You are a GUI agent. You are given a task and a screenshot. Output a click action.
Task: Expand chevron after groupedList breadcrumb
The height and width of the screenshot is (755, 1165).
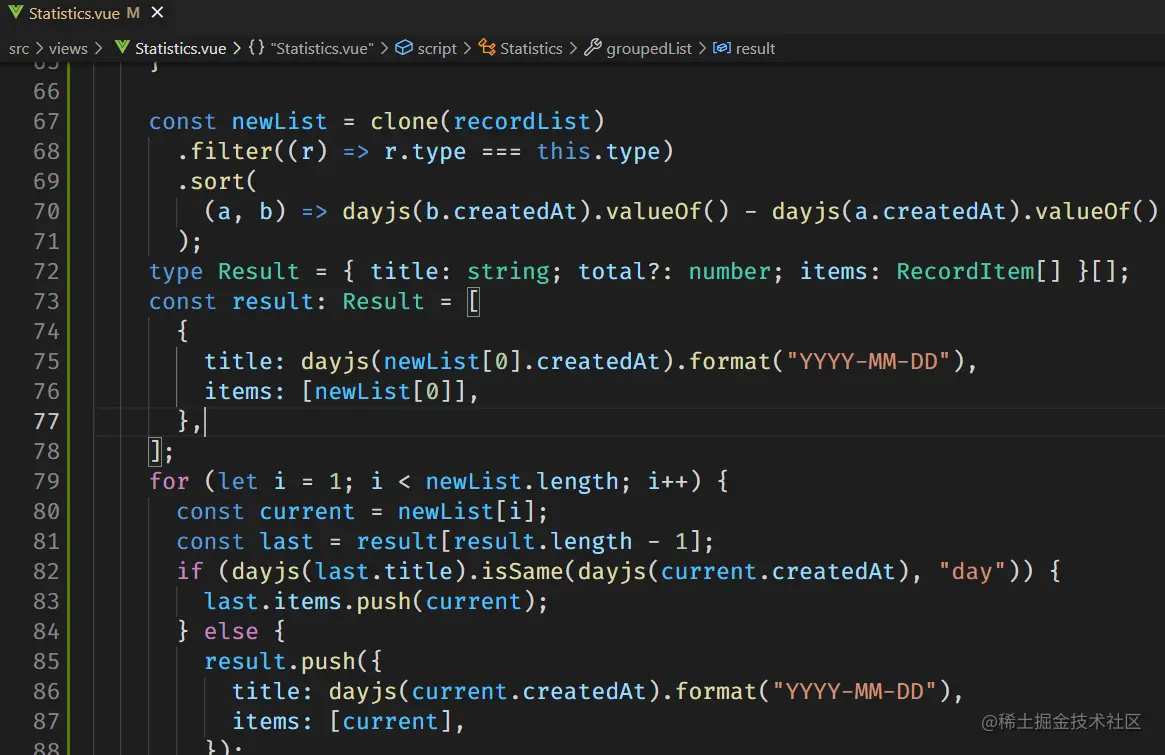(702, 48)
